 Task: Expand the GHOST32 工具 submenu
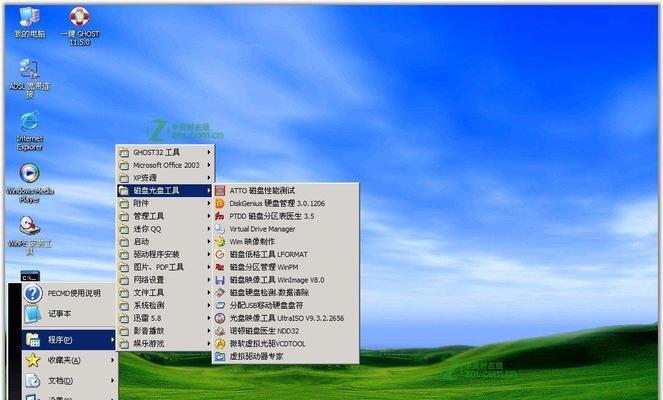(165, 152)
